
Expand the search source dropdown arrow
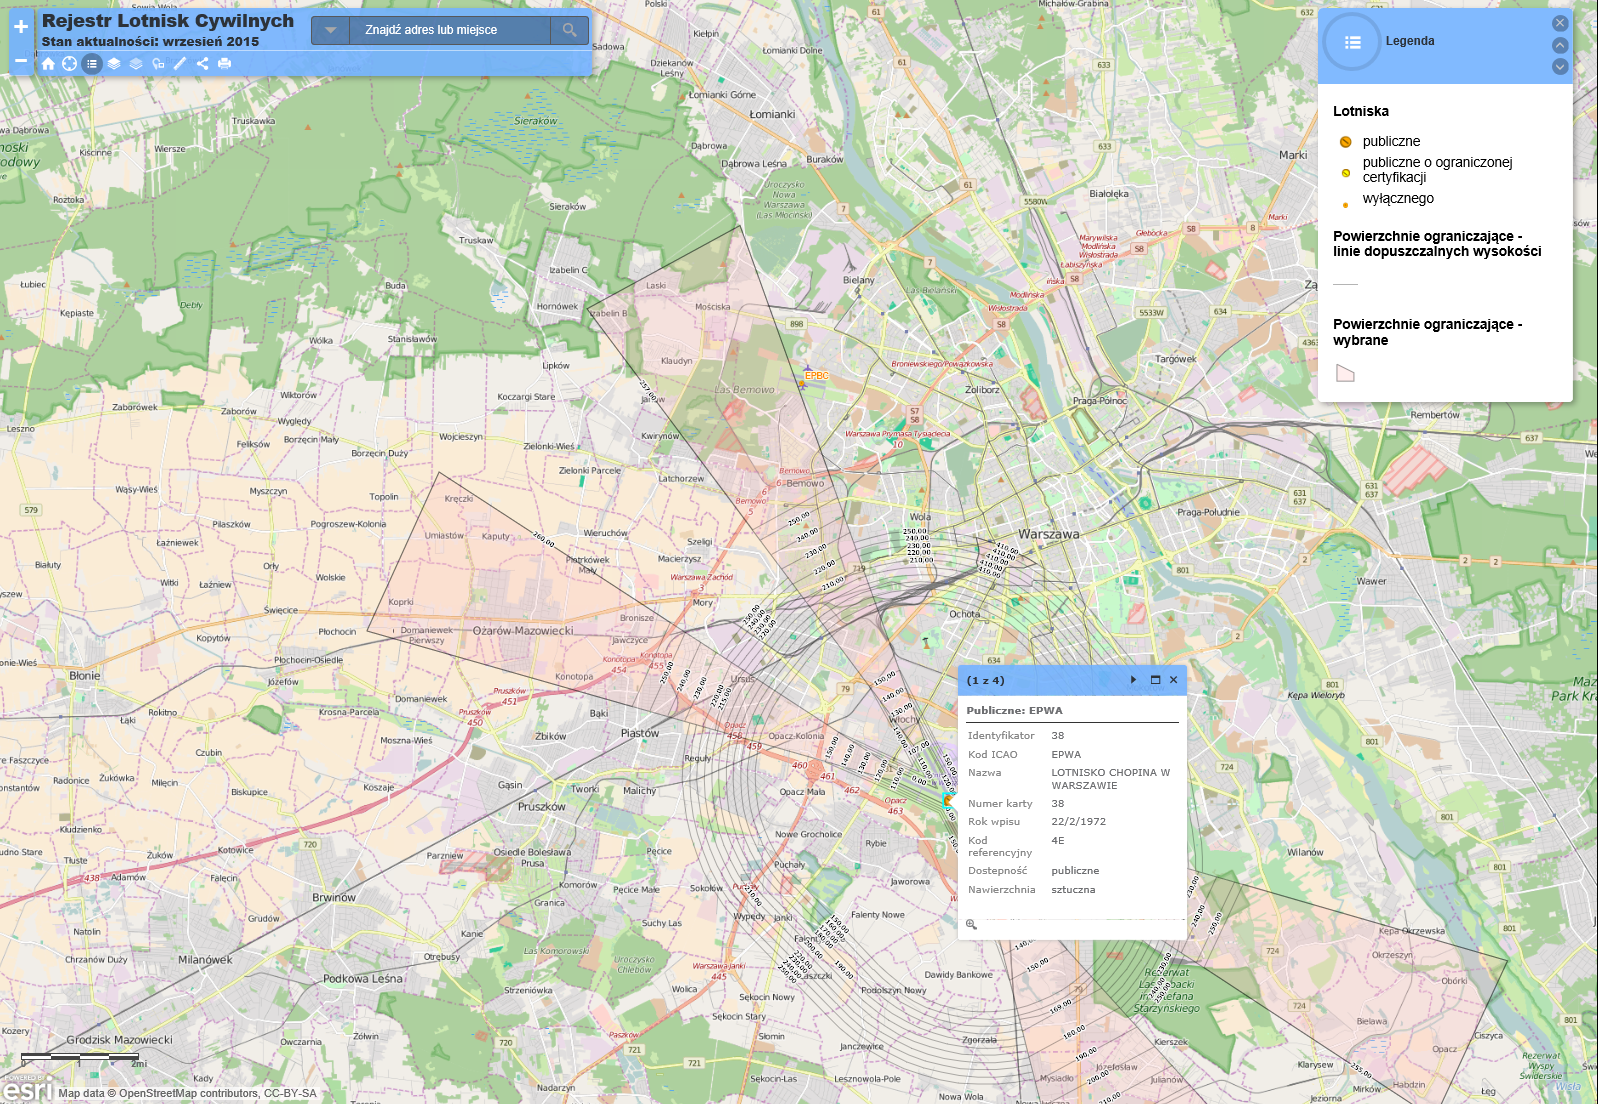pyautogui.click(x=330, y=30)
